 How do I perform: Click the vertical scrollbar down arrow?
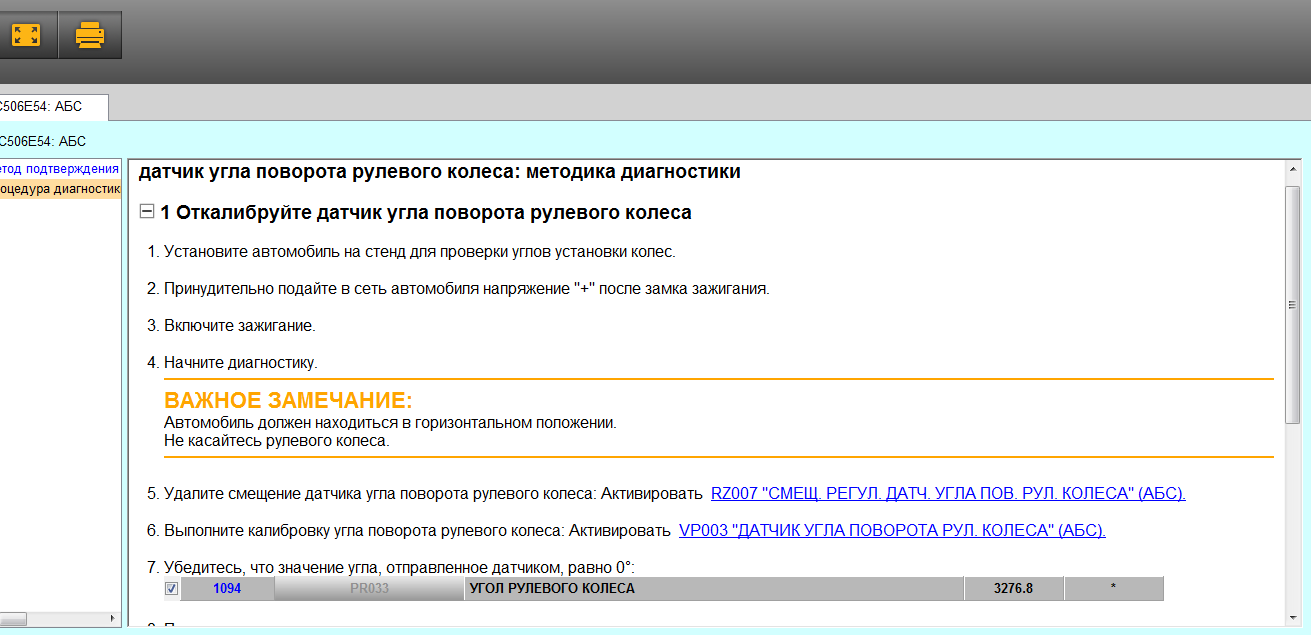(1292, 619)
